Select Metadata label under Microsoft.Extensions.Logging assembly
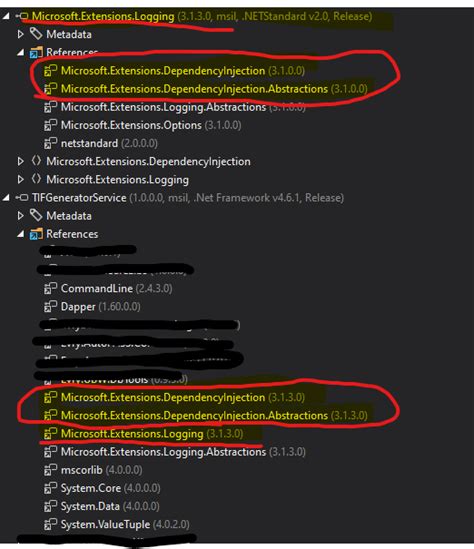Viewport: 474px width, 549px height. [x=69, y=35]
